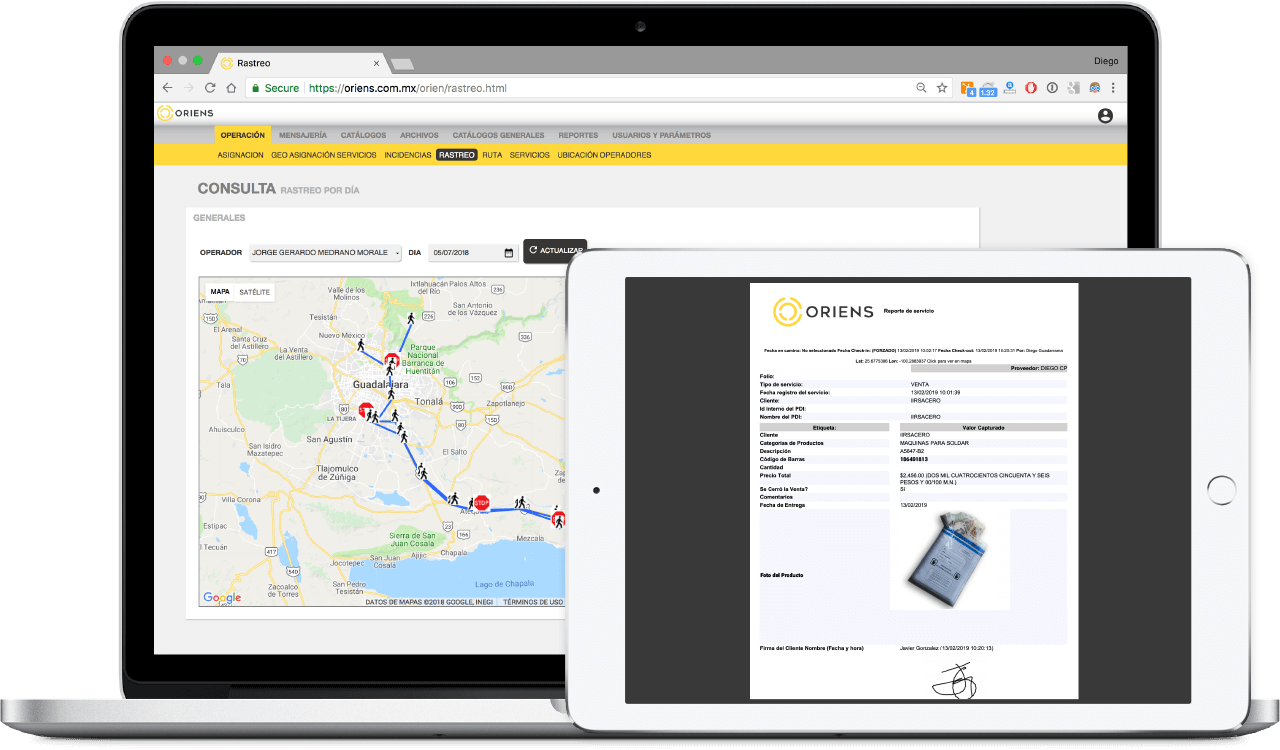The height and width of the screenshot is (750, 1280).
Task: Click the walking figure marker near Nuevo México
Action: point(362,344)
